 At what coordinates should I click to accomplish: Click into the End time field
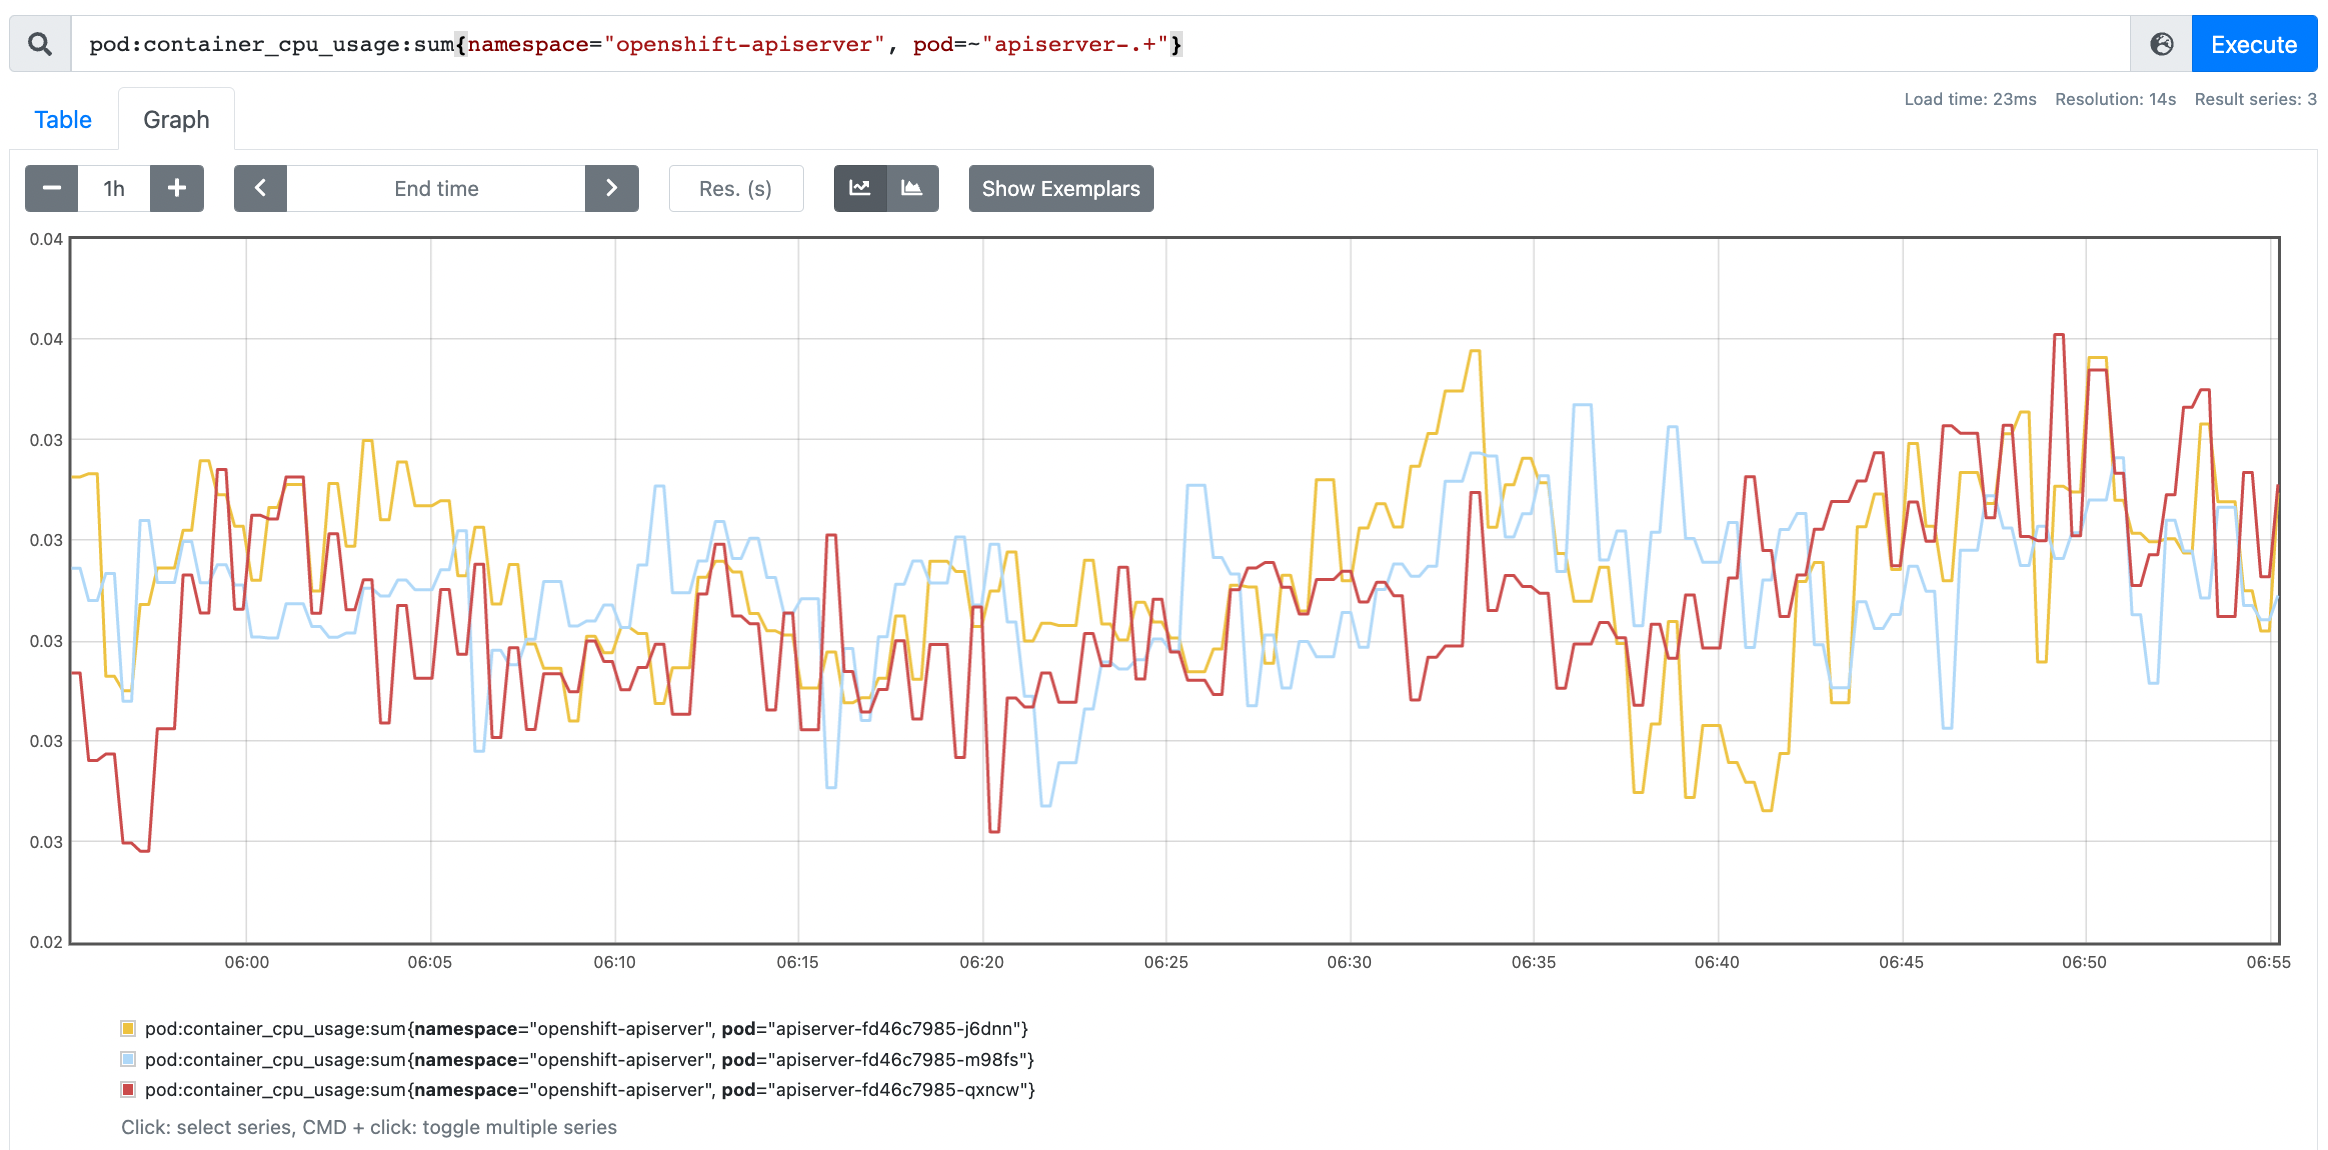coord(436,188)
